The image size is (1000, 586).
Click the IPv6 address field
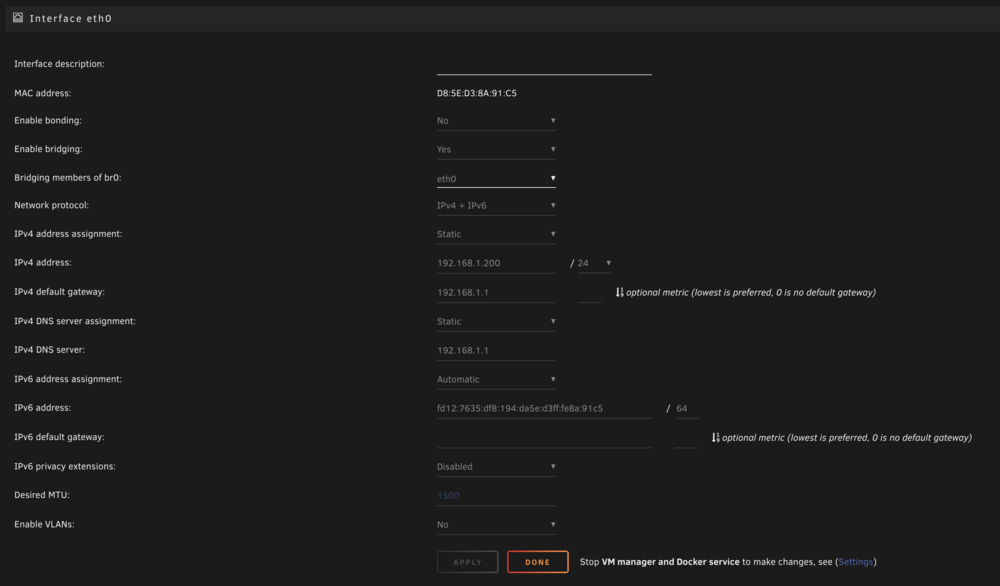tap(544, 408)
